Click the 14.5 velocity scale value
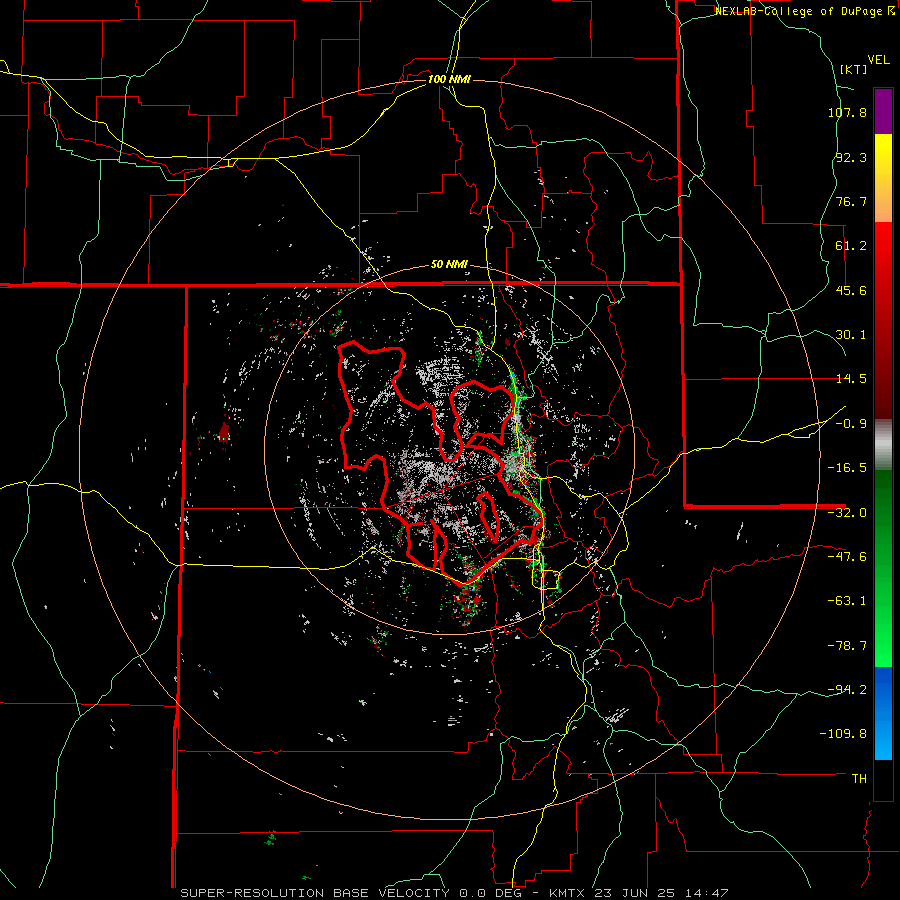The height and width of the screenshot is (900, 900). click(x=851, y=379)
